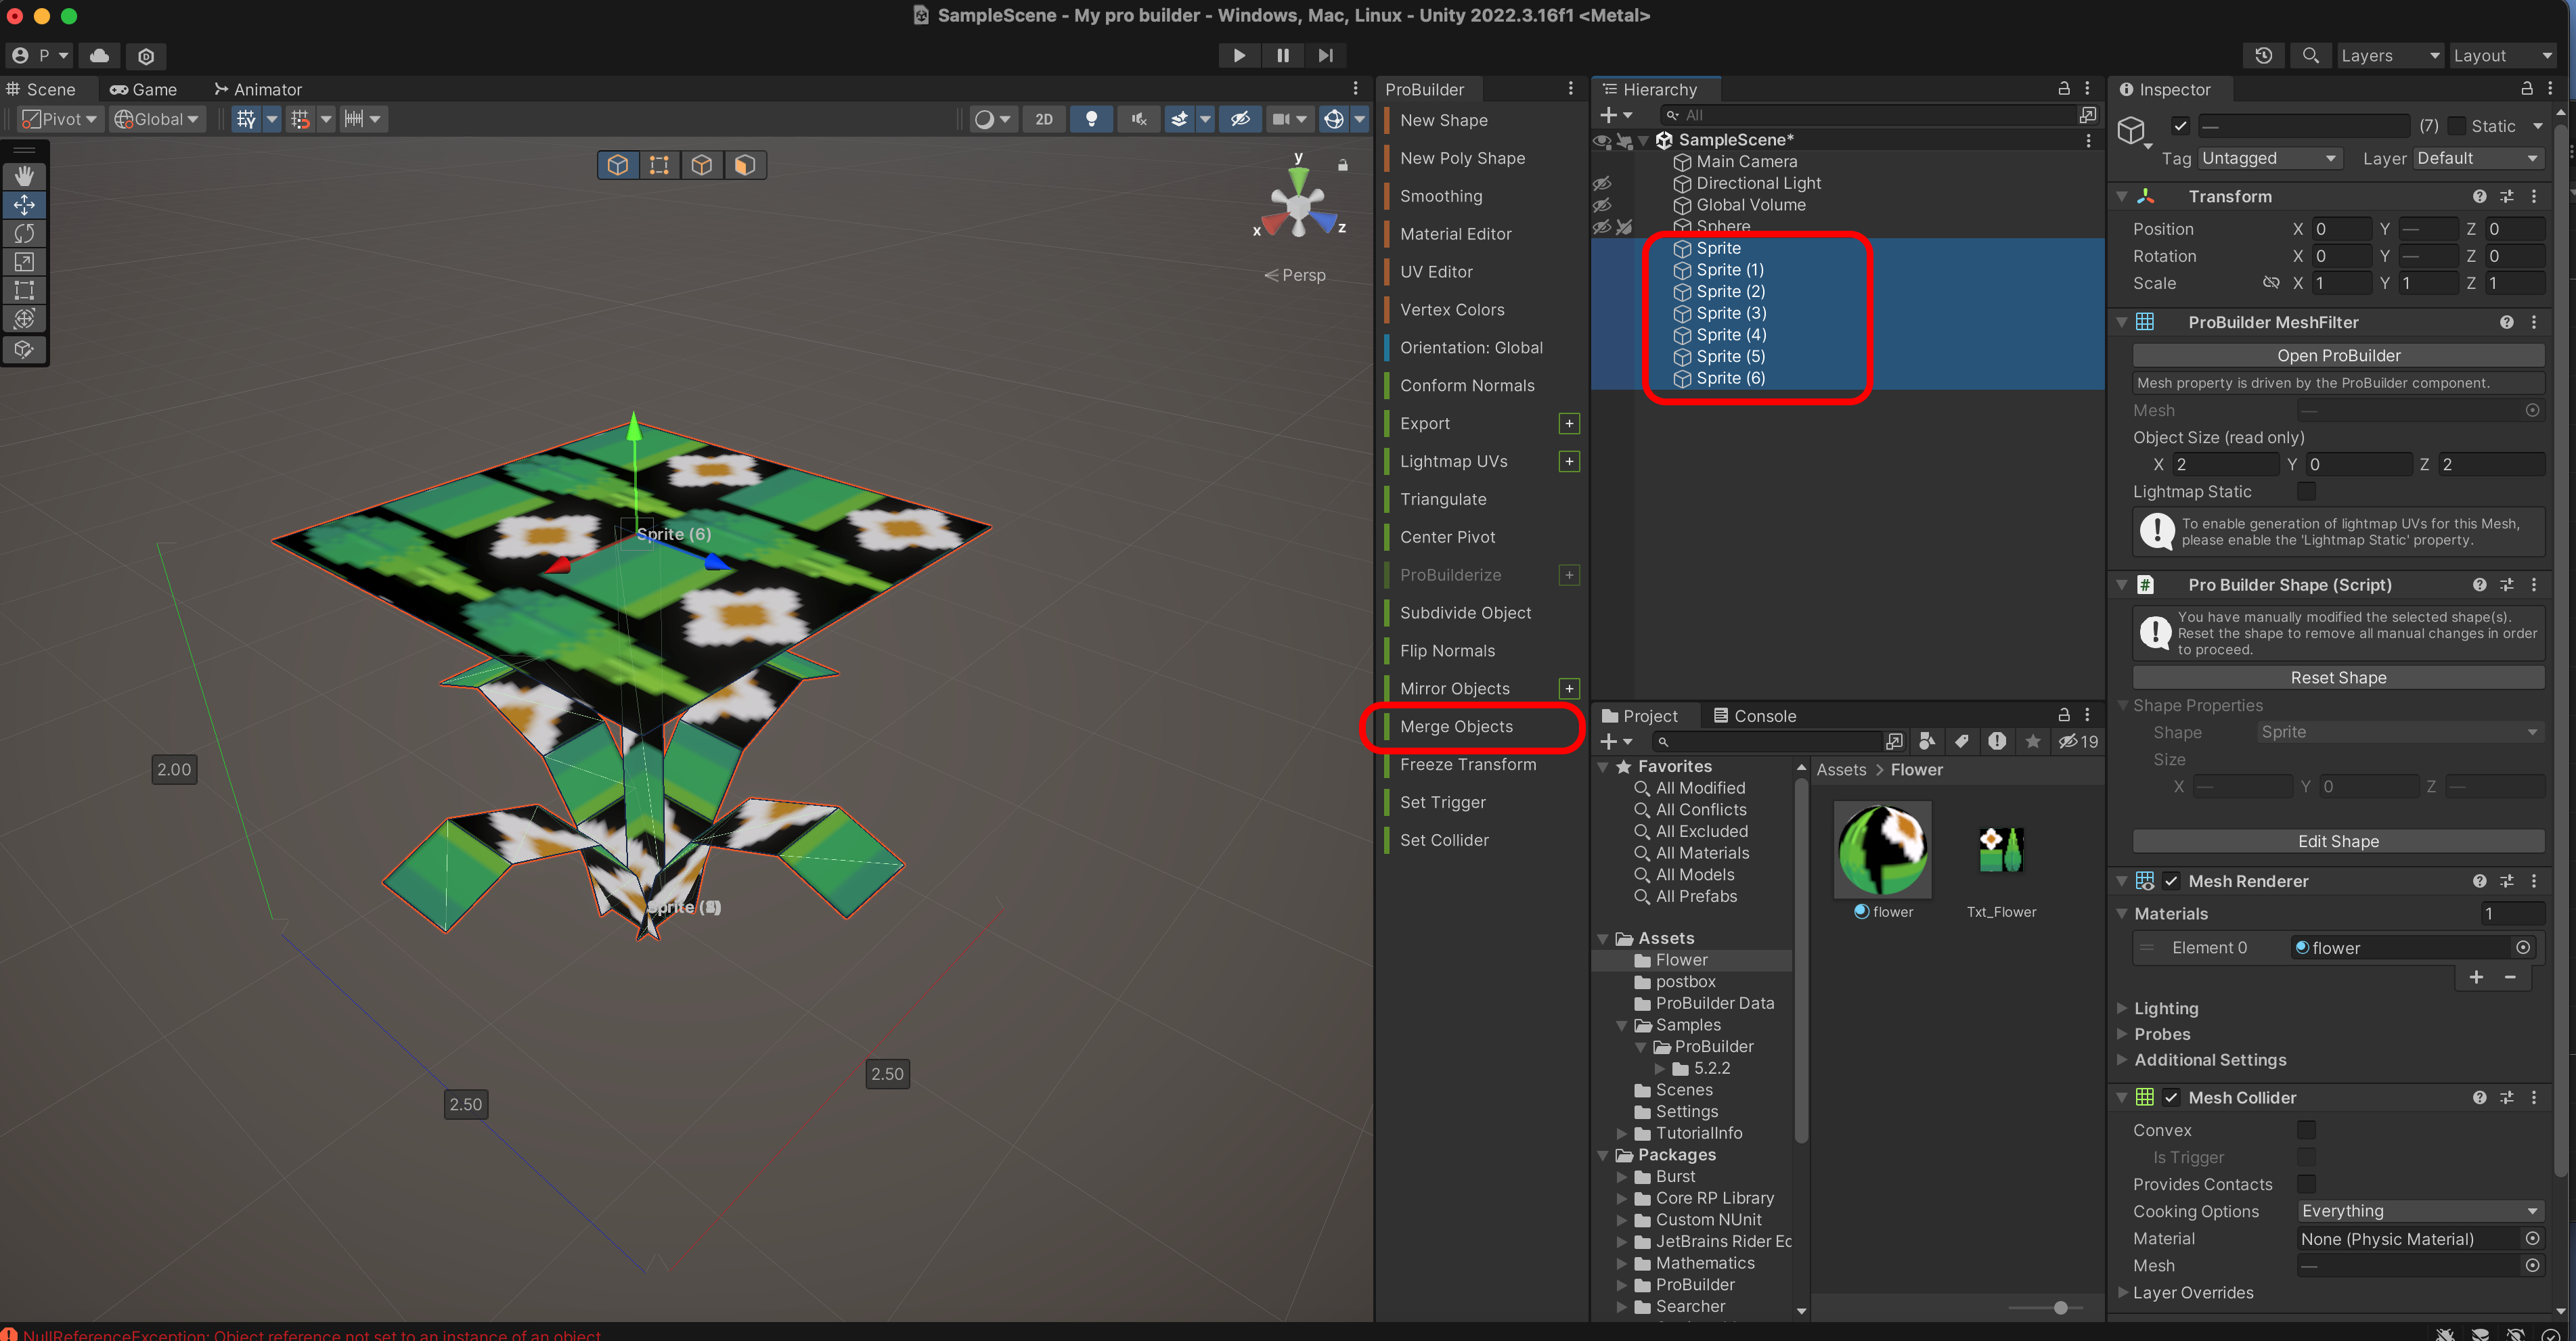
Task: Toggle Directional Light visibility eye icon
Action: click(1602, 183)
